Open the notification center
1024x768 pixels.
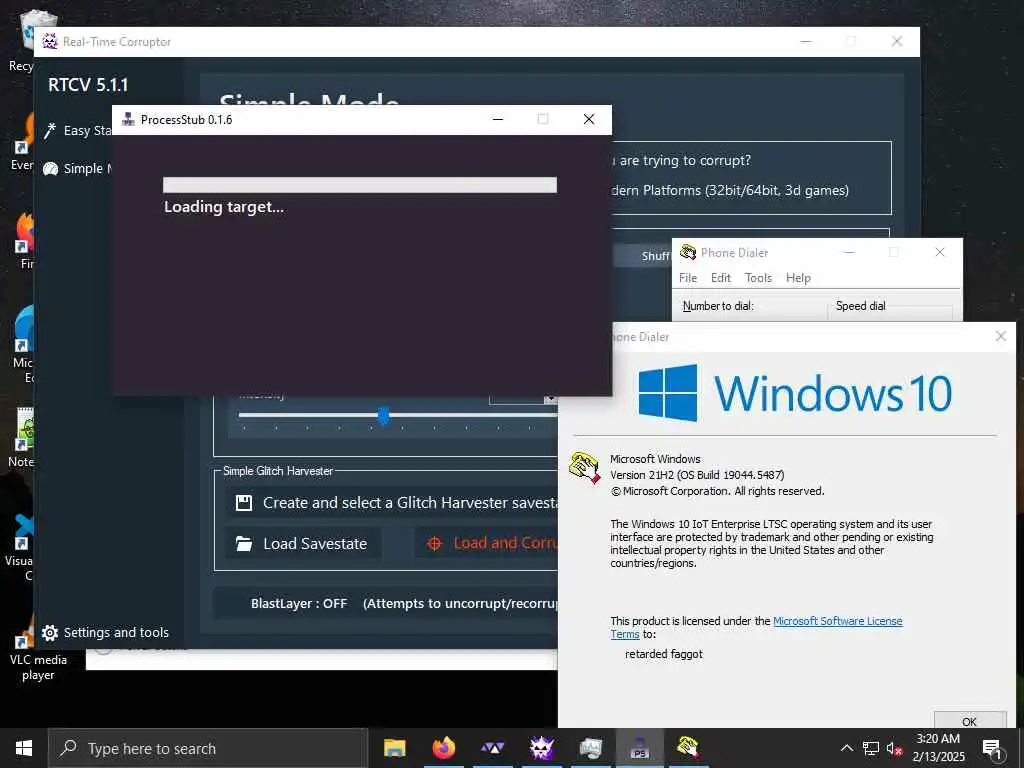(992, 748)
